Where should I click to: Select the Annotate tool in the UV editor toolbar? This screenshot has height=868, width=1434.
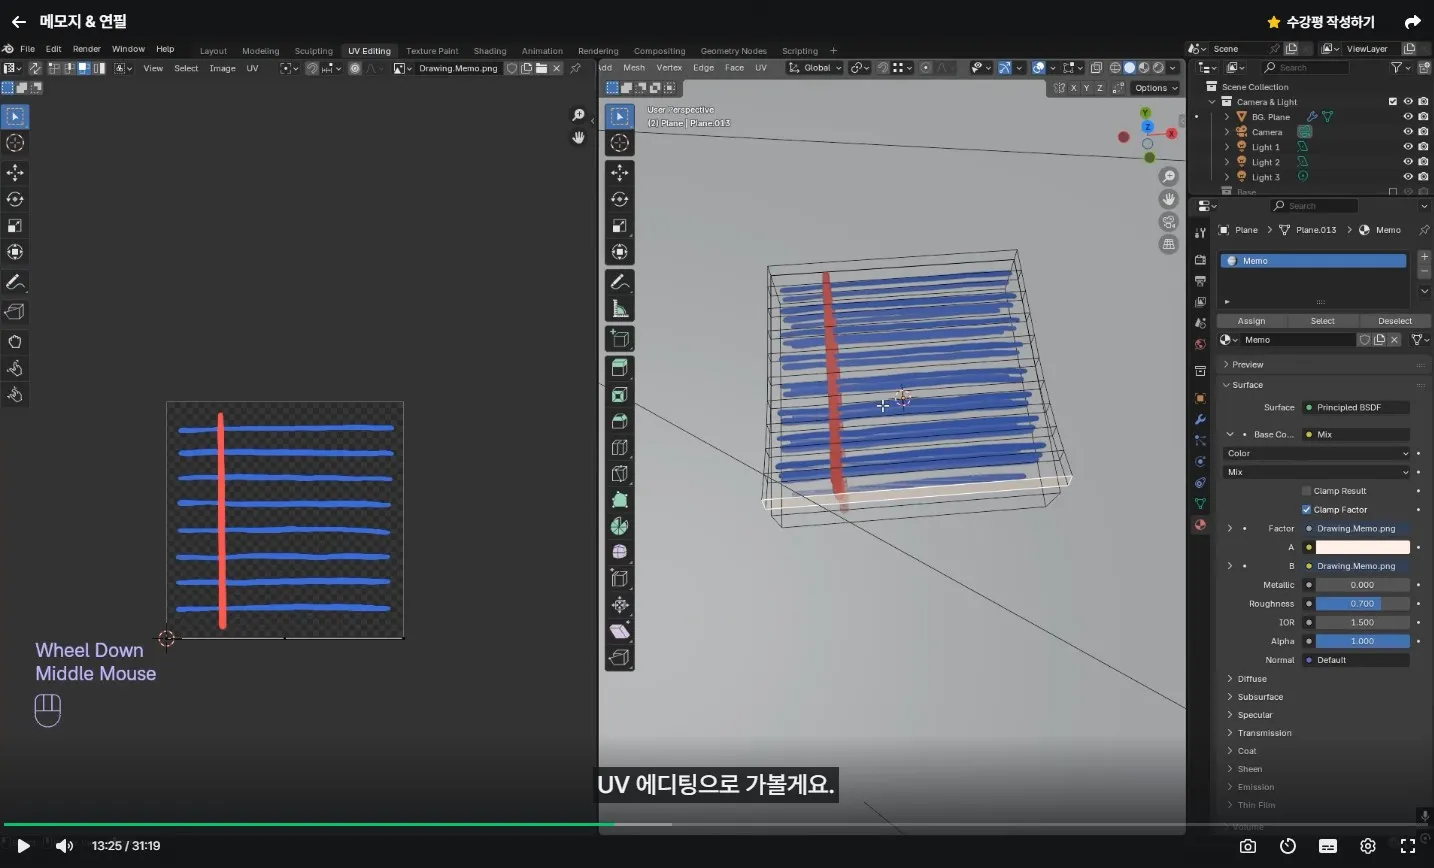[x=15, y=282]
